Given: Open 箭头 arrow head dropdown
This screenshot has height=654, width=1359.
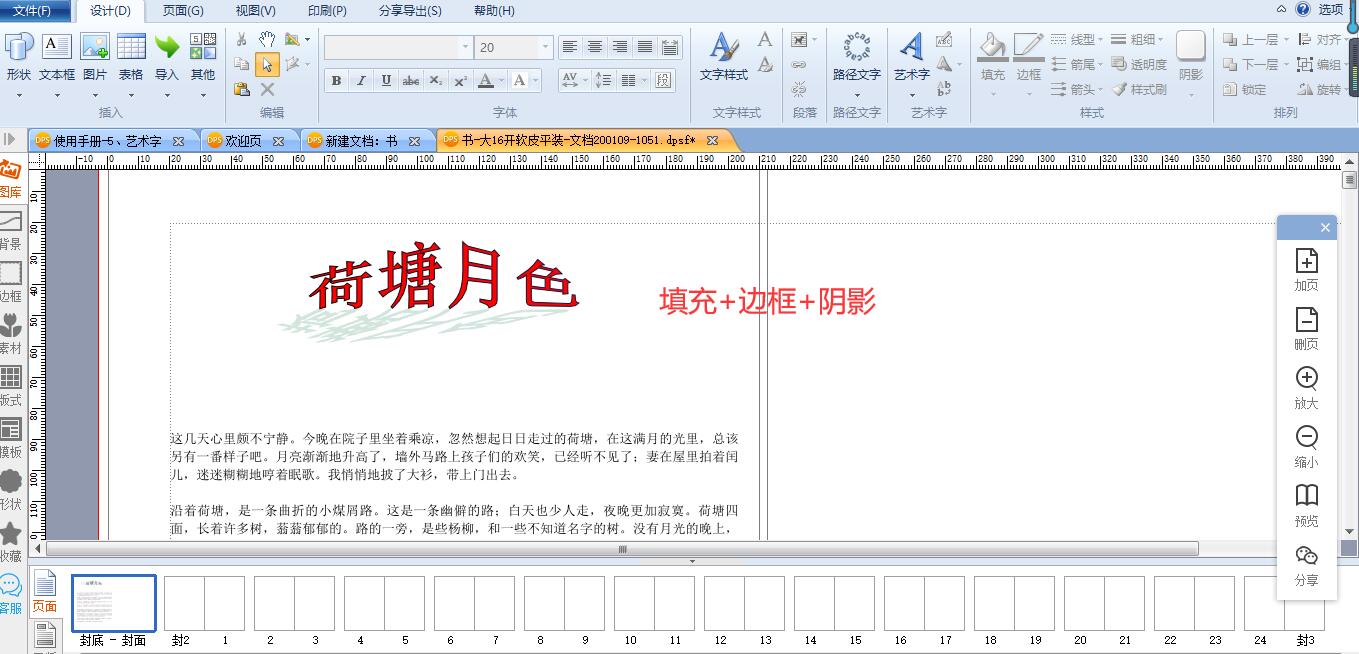Looking at the screenshot, I should point(1078,89).
